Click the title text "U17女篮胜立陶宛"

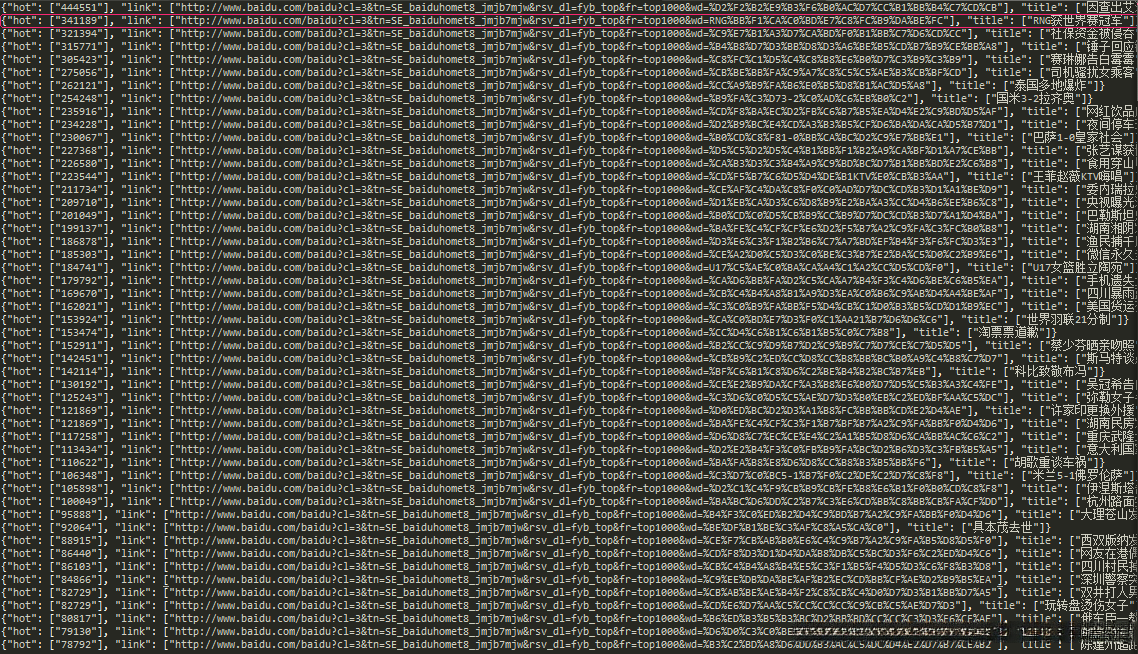(x=1076, y=268)
